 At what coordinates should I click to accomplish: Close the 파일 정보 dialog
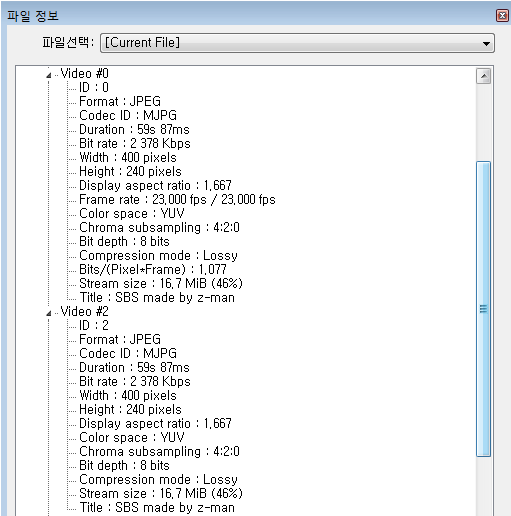click(x=502, y=15)
